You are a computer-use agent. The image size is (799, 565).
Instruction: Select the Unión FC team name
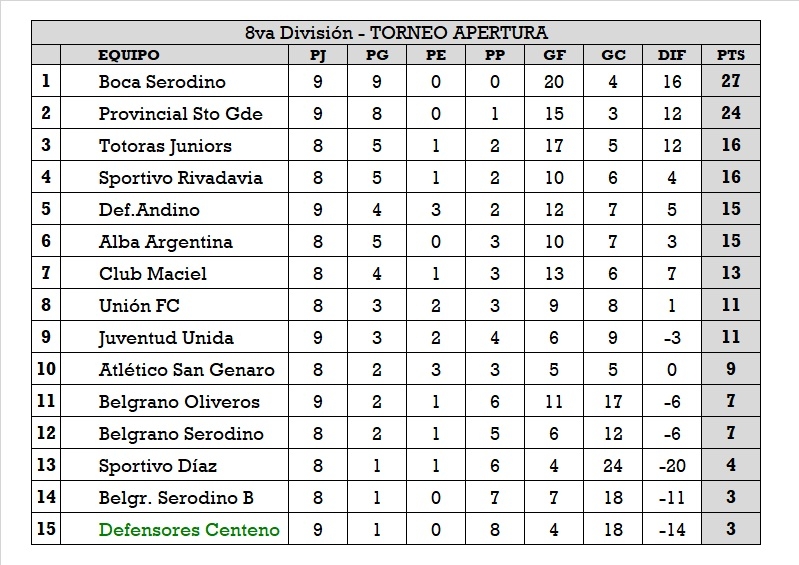point(139,306)
